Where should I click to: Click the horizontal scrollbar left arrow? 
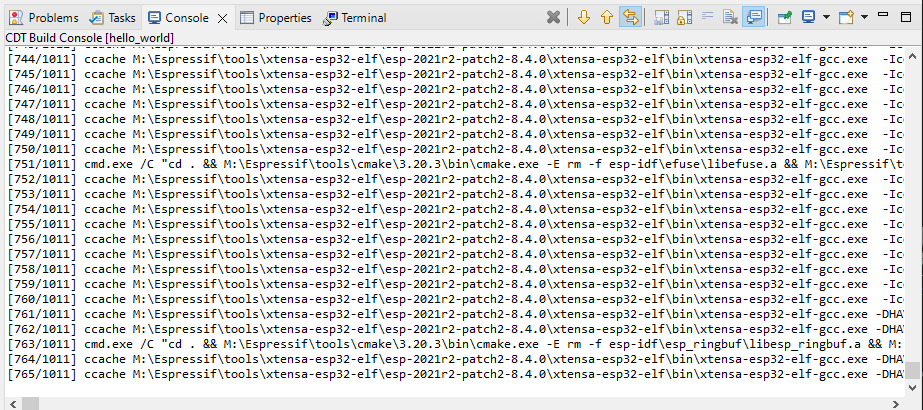(x=11, y=404)
